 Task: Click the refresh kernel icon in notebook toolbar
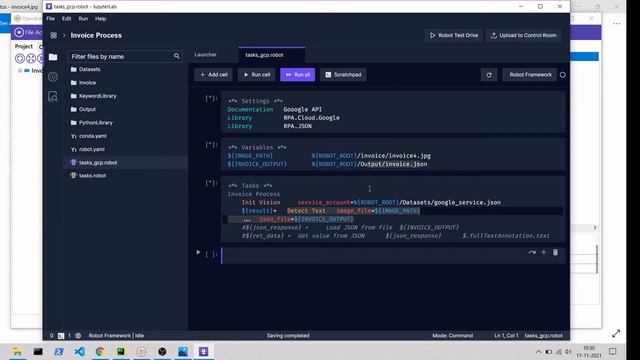(x=489, y=75)
